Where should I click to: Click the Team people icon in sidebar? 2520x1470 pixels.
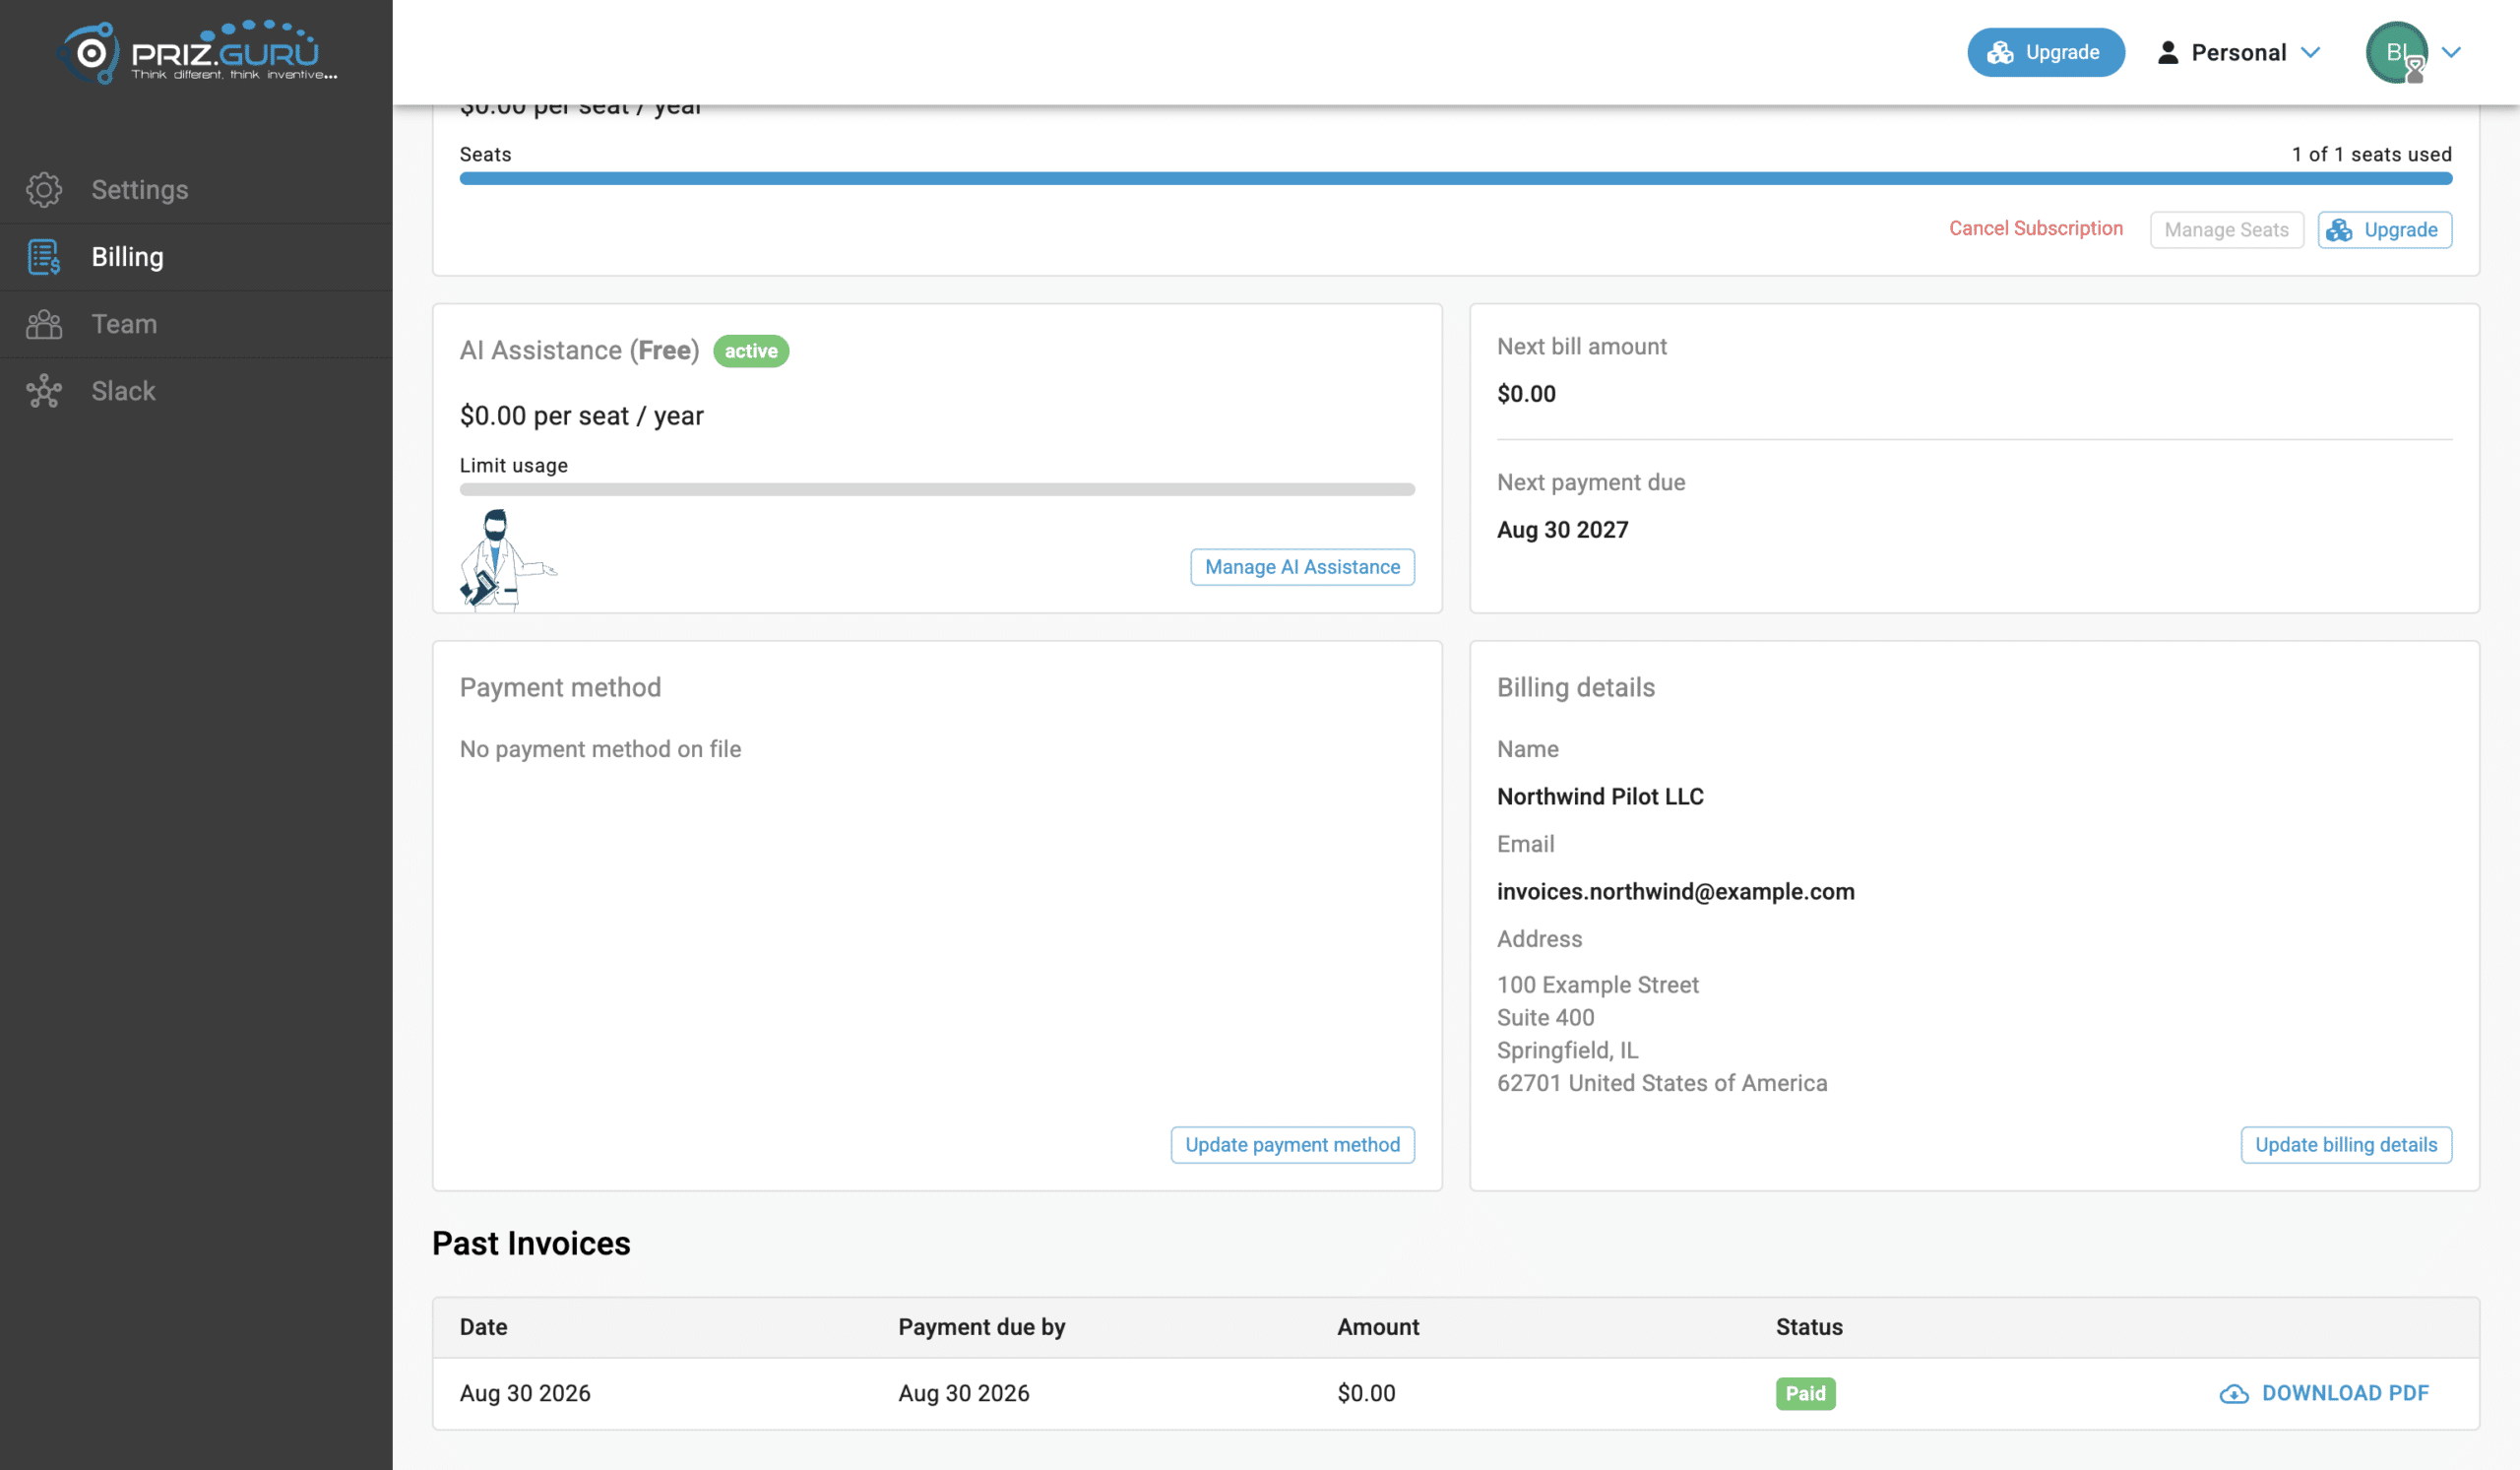click(44, 324)
